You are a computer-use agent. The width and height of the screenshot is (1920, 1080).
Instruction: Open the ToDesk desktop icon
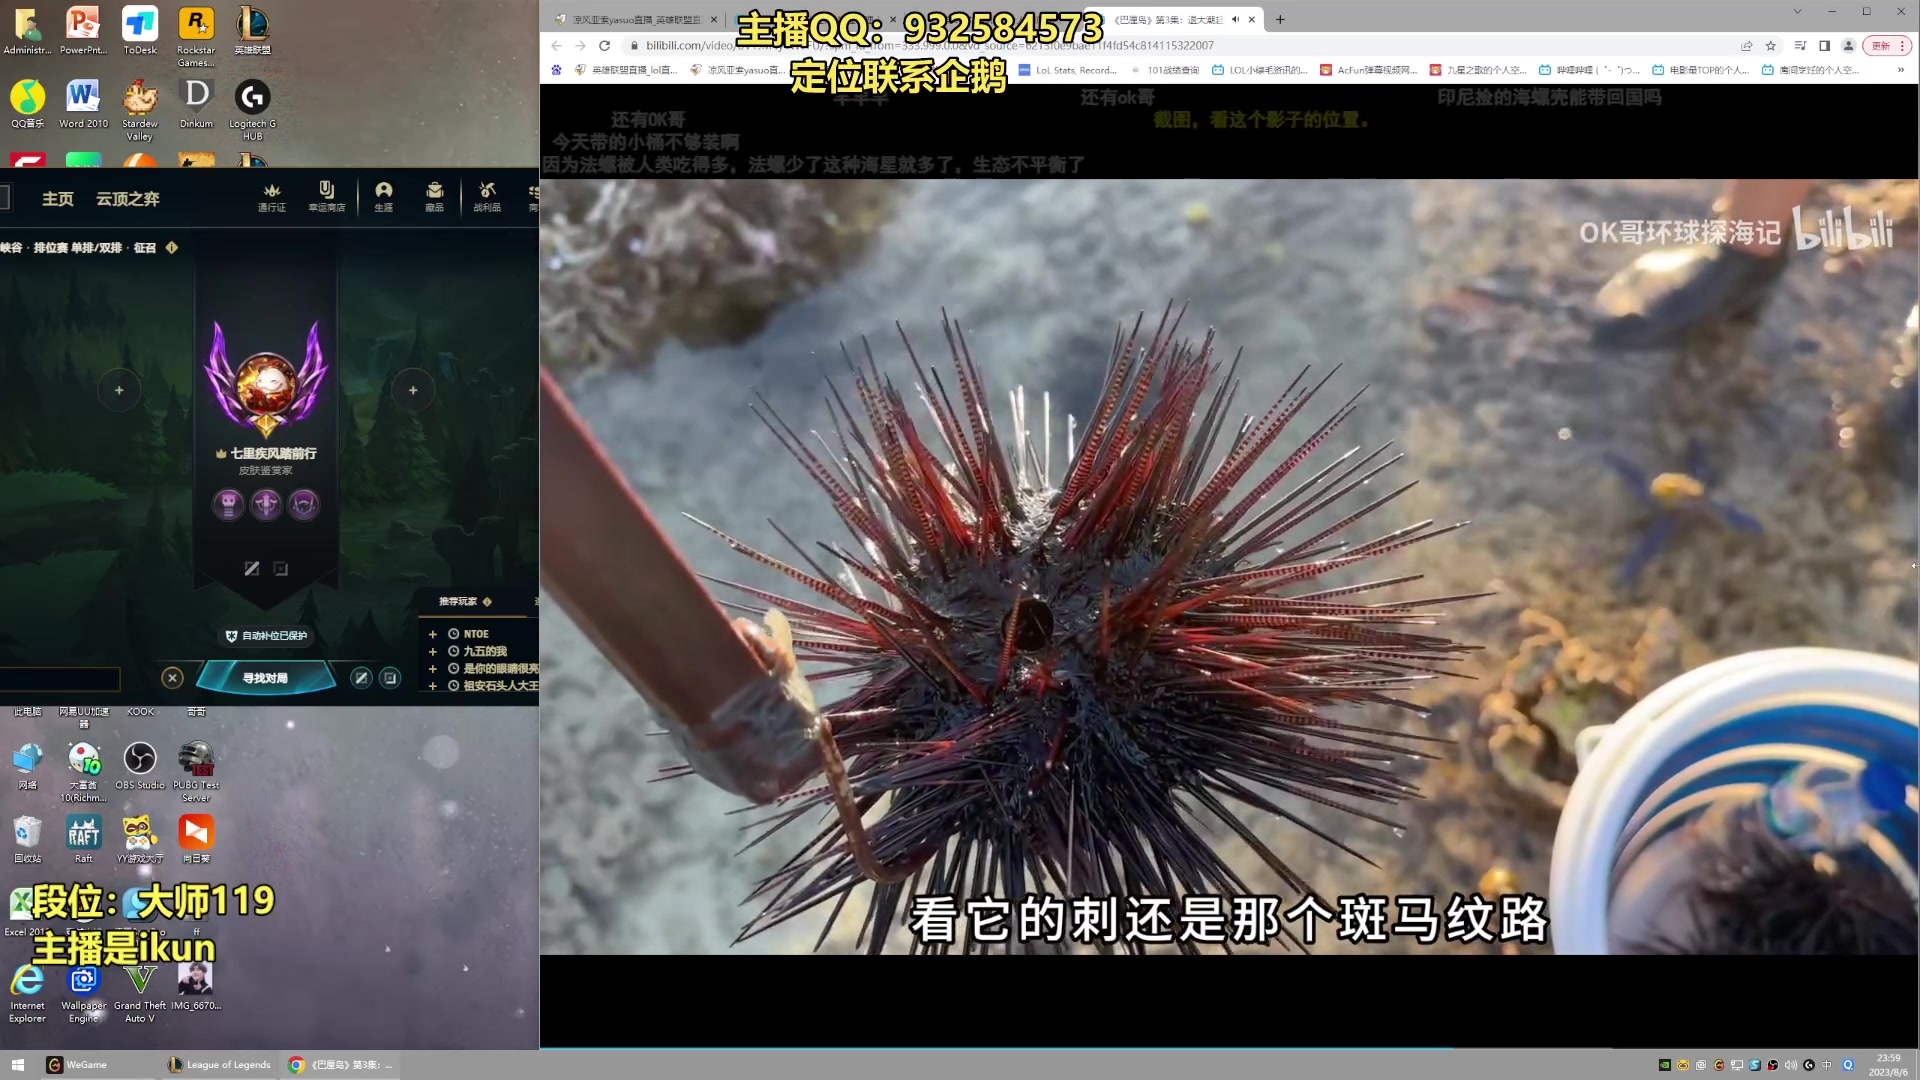(140, 30)
